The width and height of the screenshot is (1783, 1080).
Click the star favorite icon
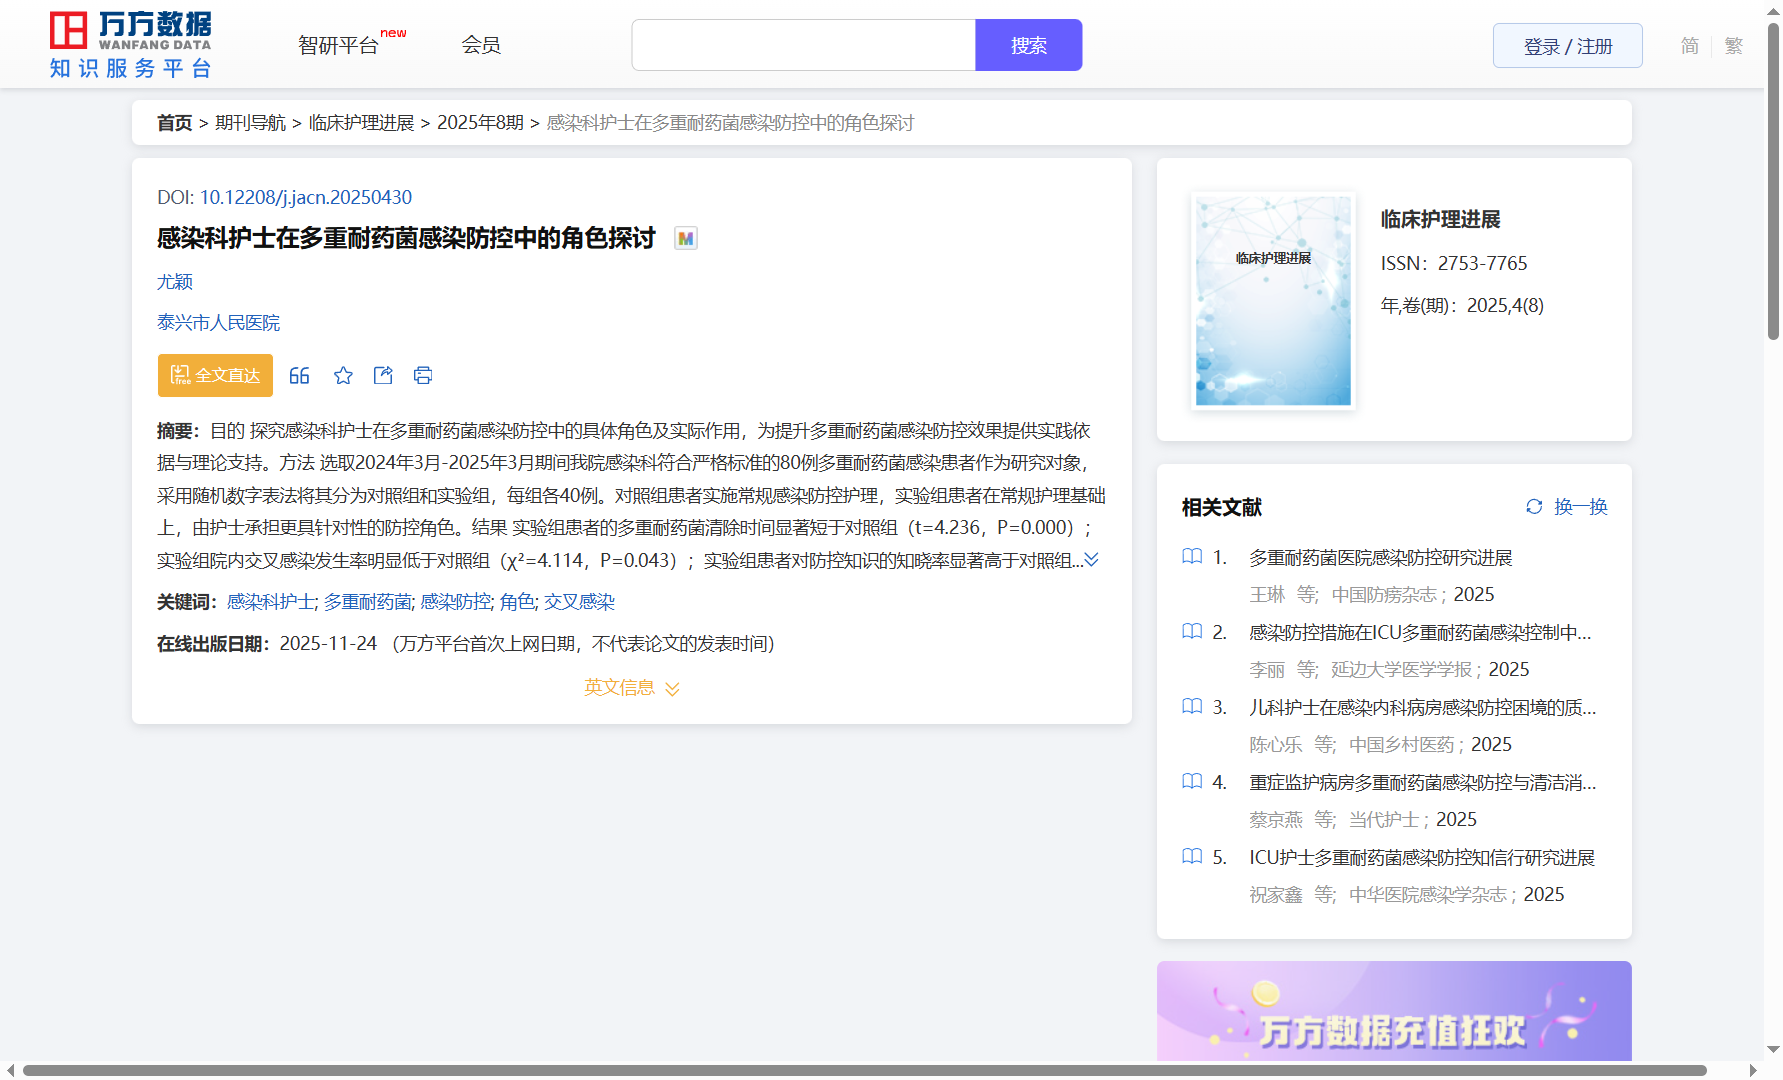(343, 375)
